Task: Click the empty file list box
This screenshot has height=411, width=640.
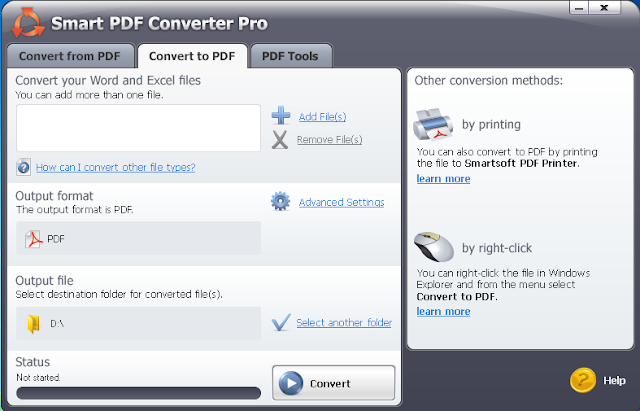Action: [x=138, y=128]
